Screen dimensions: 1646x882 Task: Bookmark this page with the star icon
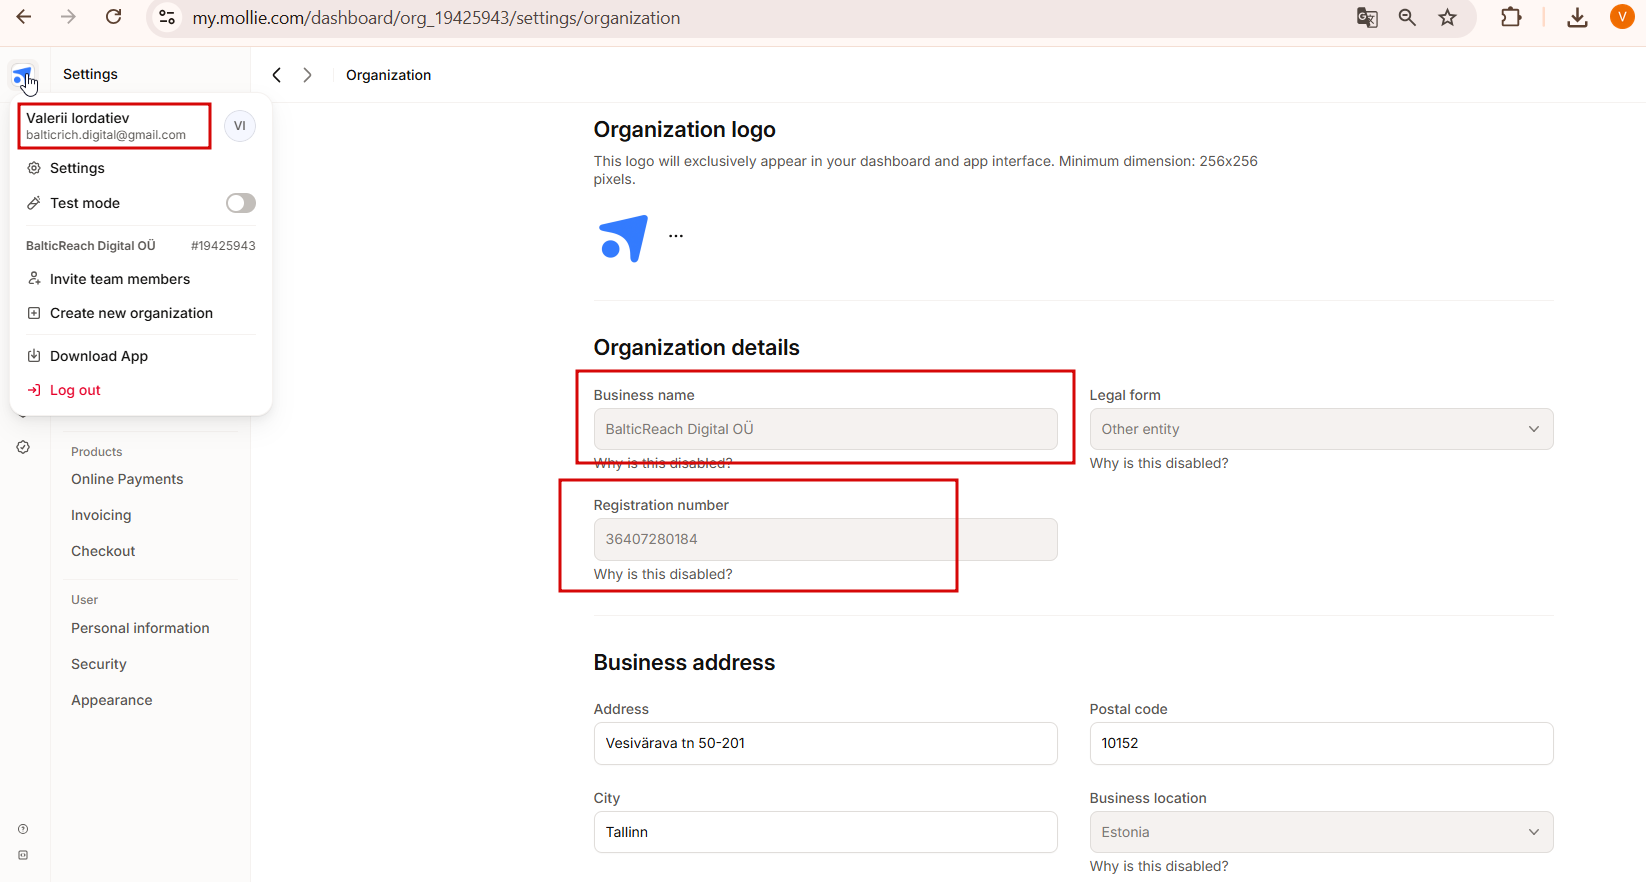pyautogui.click(x=1447, y=18)
